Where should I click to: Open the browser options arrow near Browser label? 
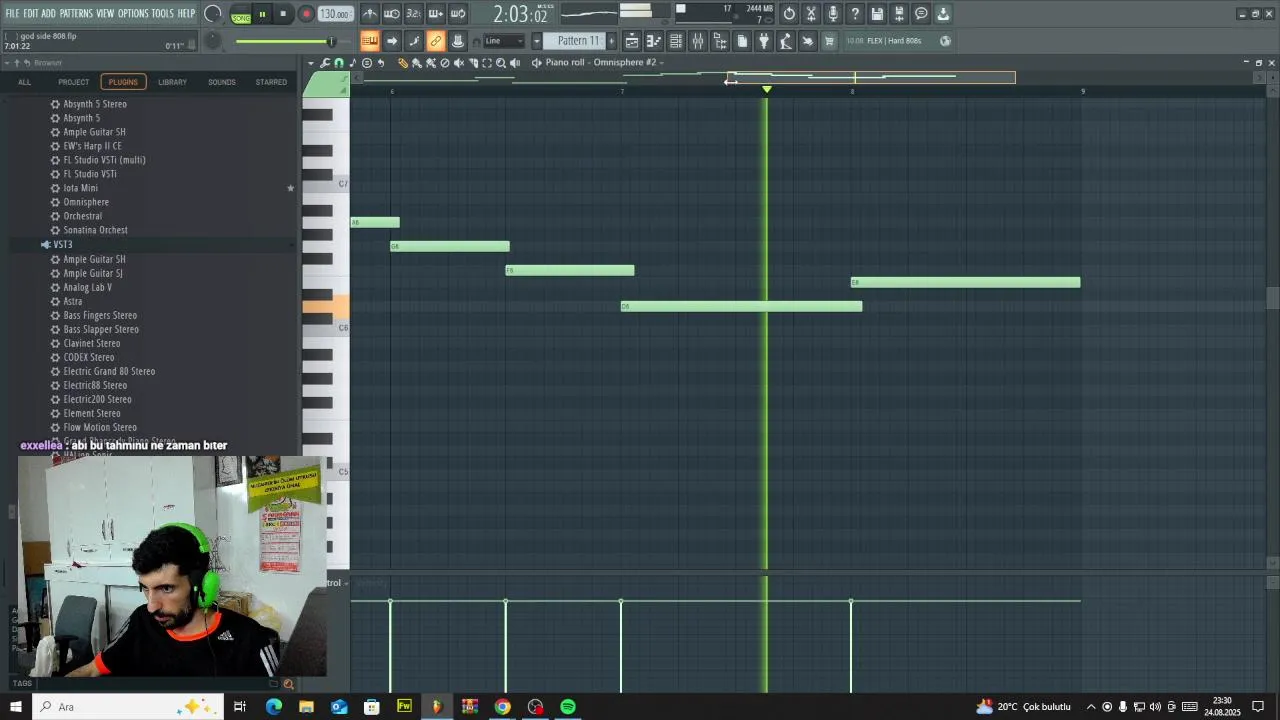7,63
